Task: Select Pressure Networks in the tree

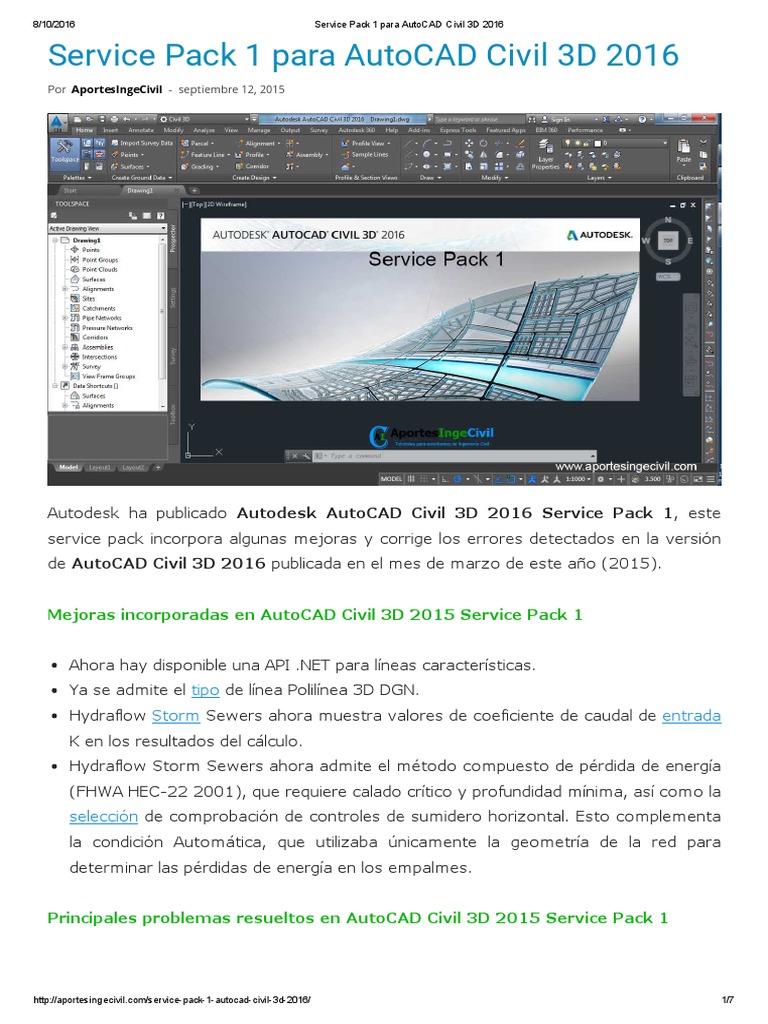Action: point(107,328)
